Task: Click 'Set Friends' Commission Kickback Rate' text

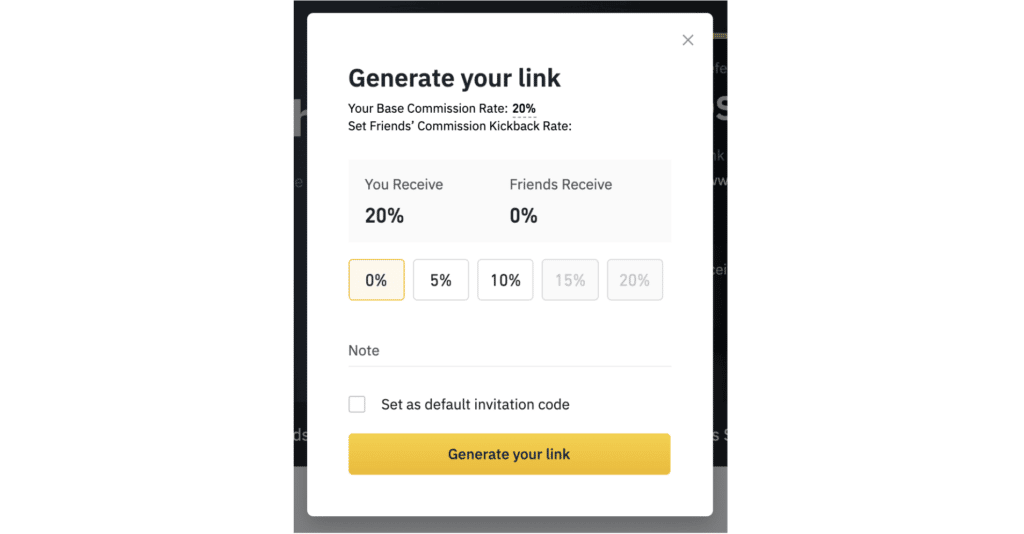Action: [x=459, y=126]
